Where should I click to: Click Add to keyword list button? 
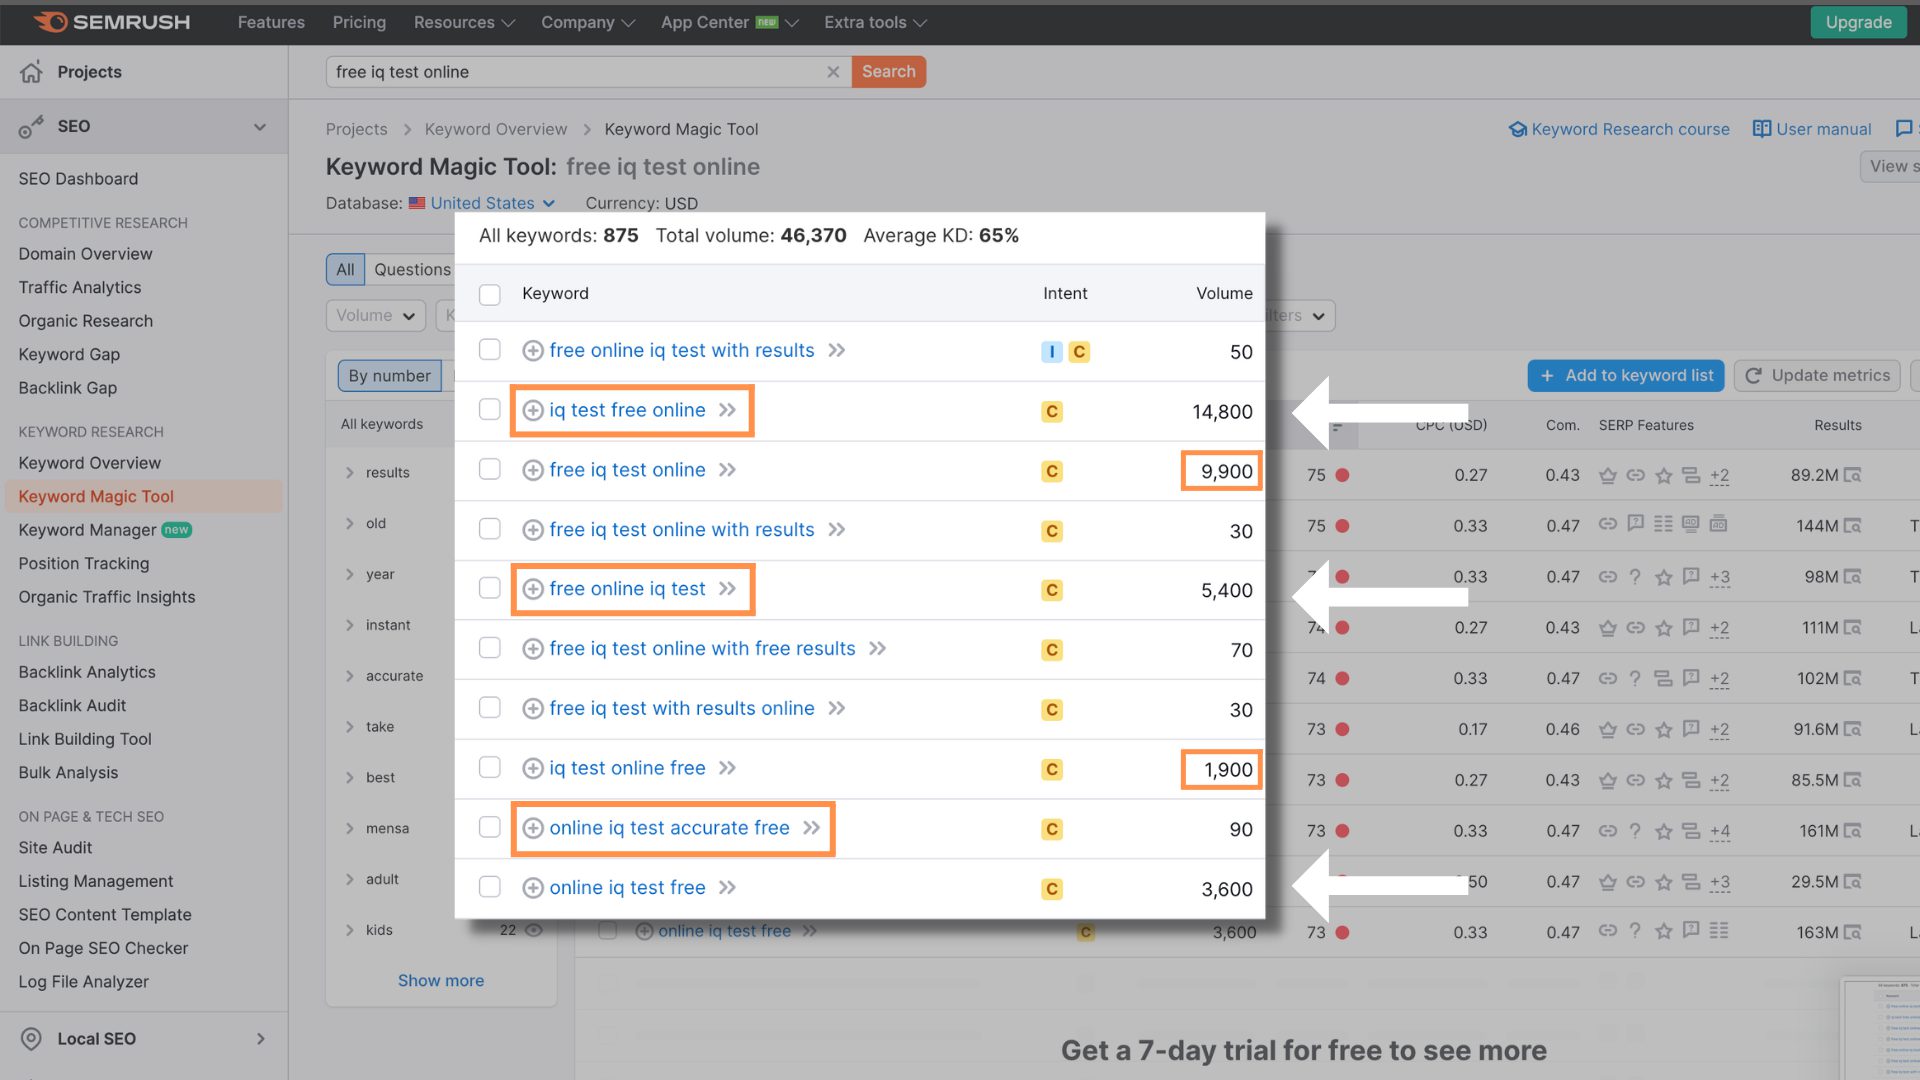coord(1626,376)
